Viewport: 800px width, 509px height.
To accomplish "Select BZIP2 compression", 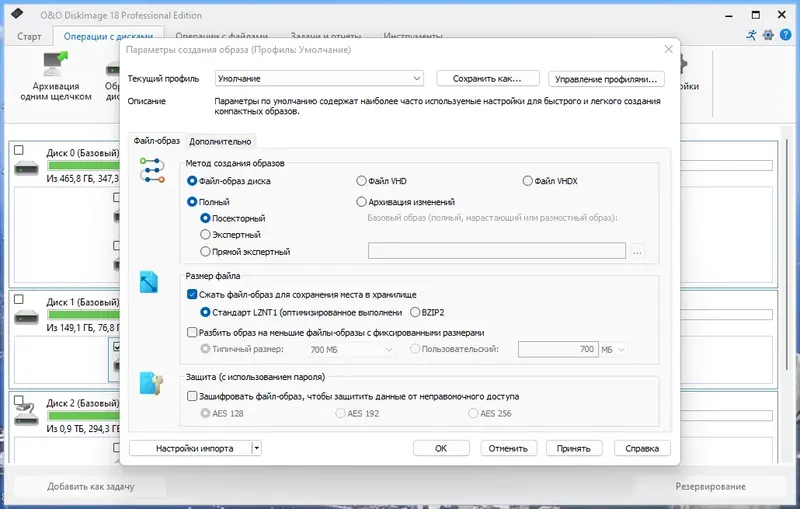I will (x=415, y=312).
